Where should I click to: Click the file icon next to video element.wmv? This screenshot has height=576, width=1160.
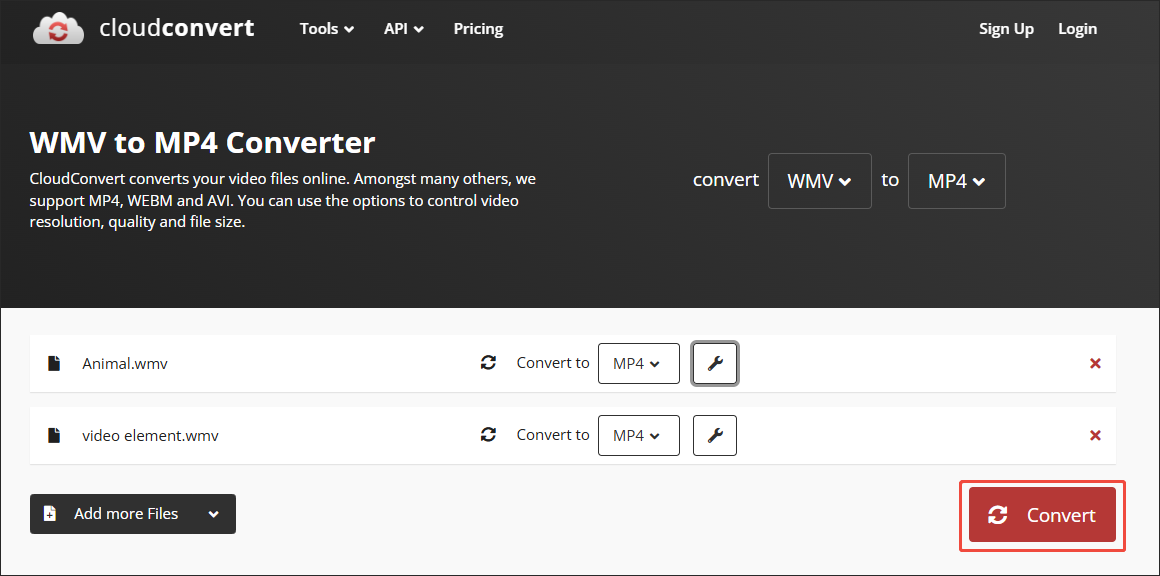point(54,435)
